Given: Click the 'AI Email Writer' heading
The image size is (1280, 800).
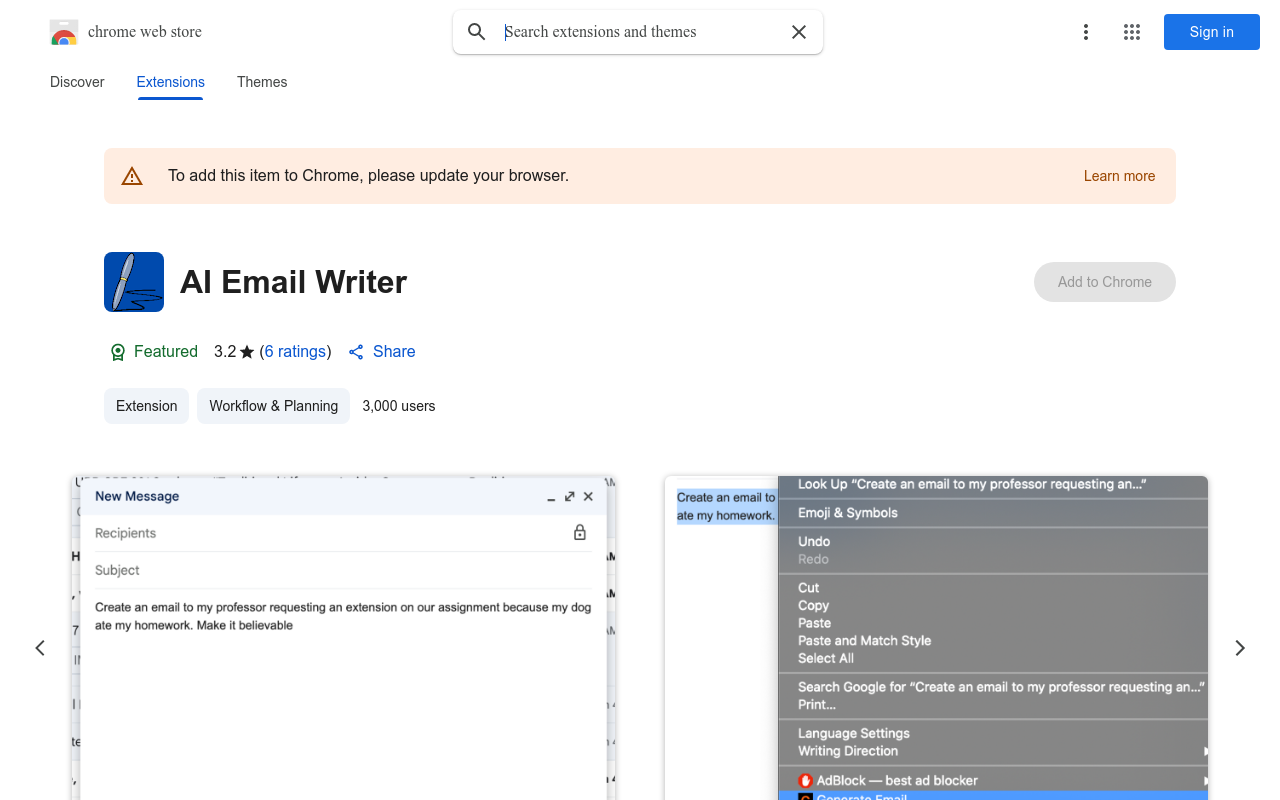Looking at the screenshot, I should [x=294, y=282].
